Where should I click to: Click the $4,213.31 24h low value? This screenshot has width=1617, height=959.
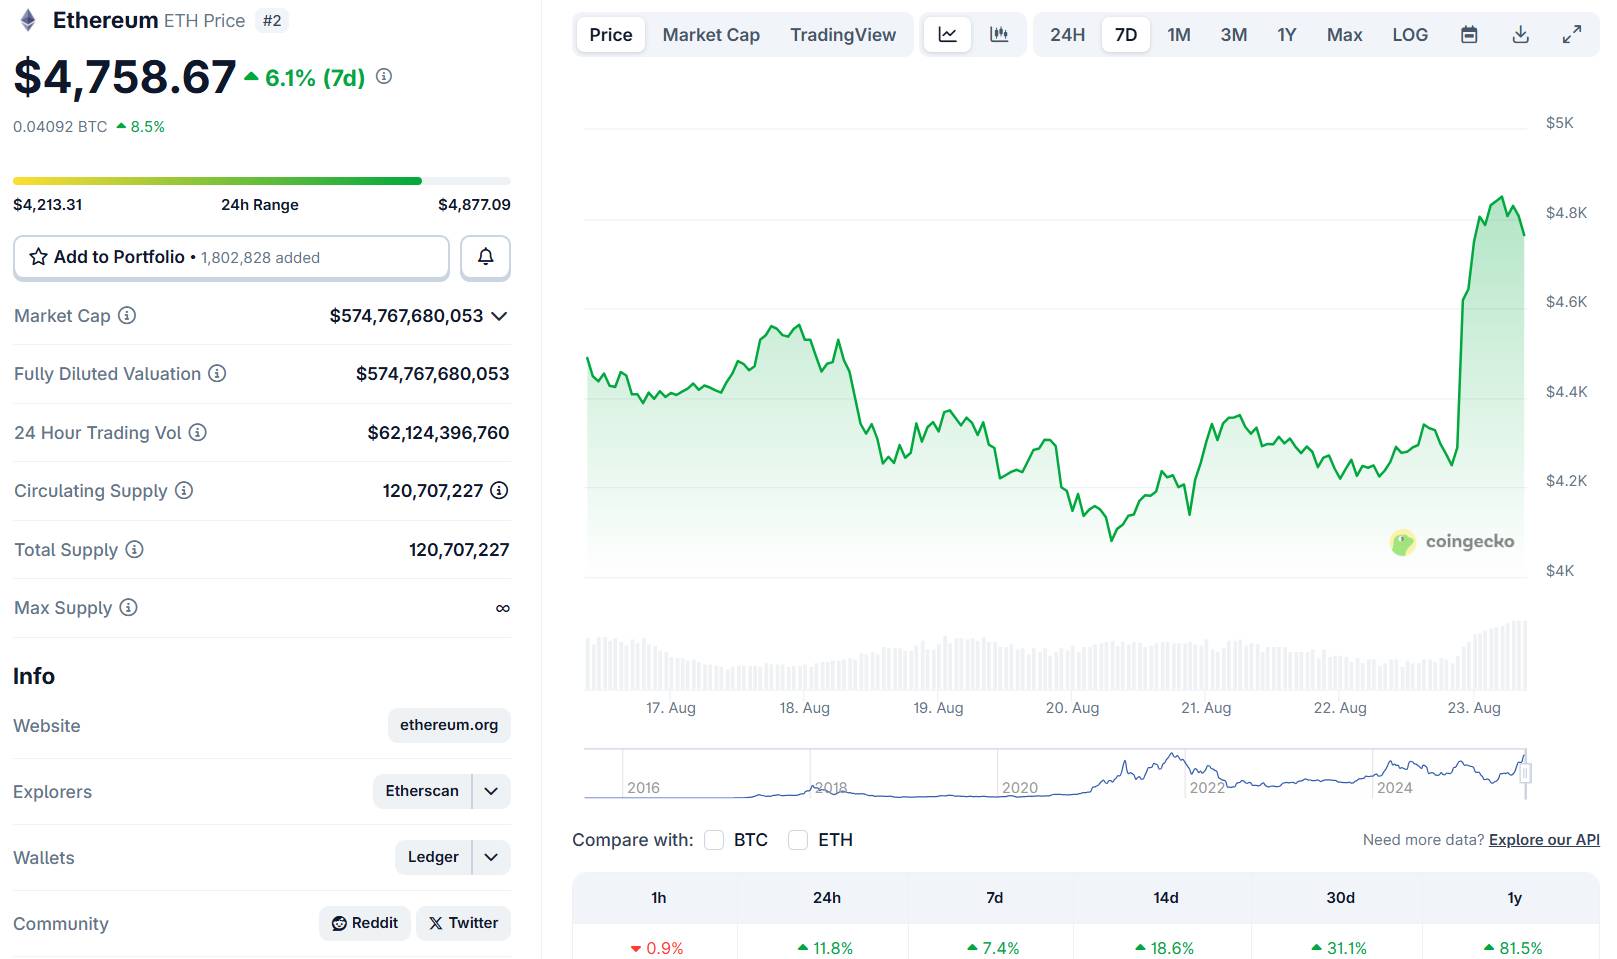[x=48, y=205]
